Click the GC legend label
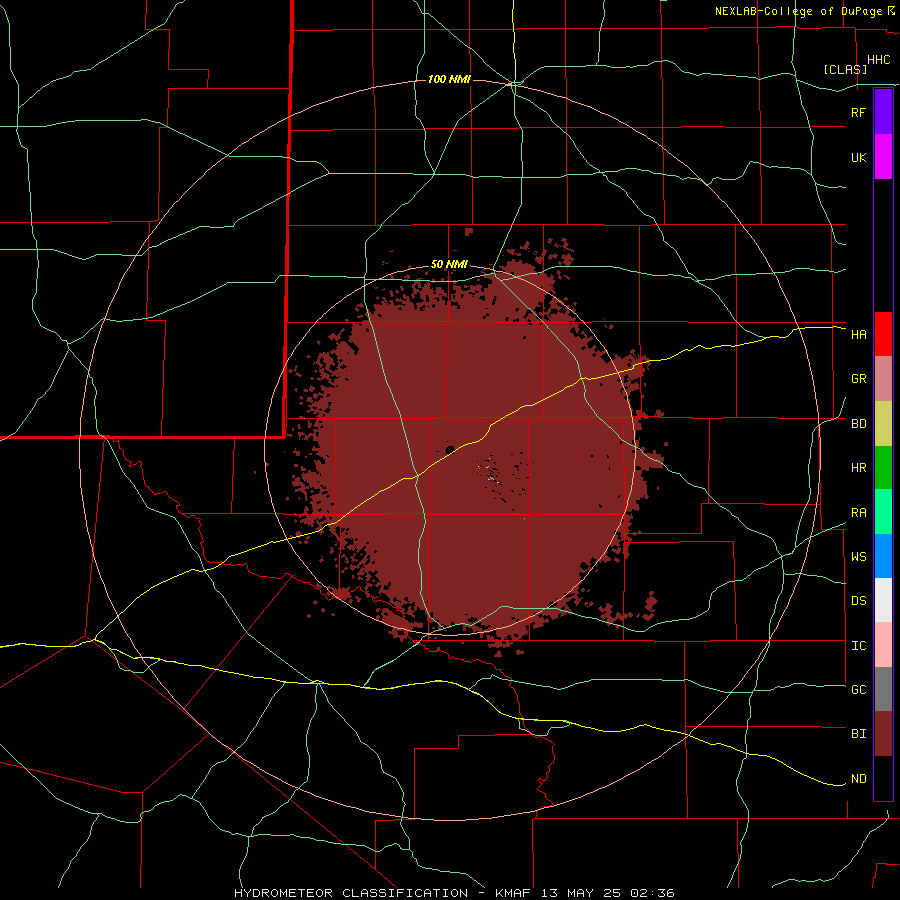This screenshot has height=900, width=900. tap(858, 690)
